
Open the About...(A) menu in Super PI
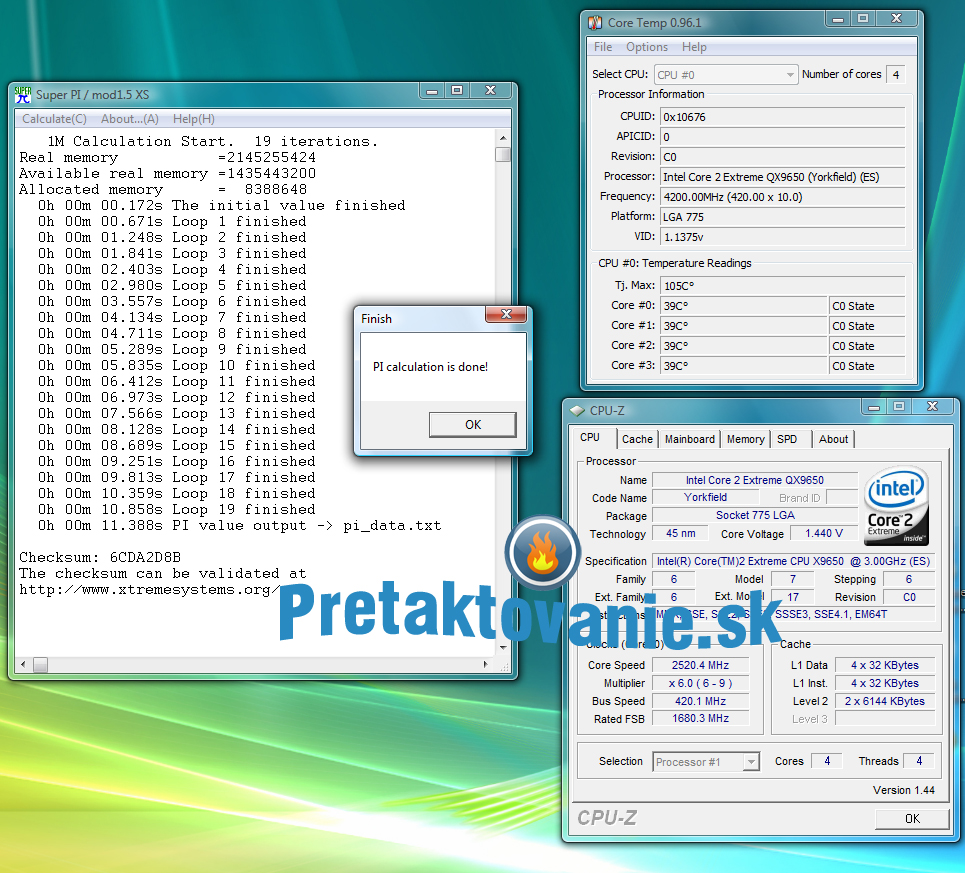click(x=130, y=119)
